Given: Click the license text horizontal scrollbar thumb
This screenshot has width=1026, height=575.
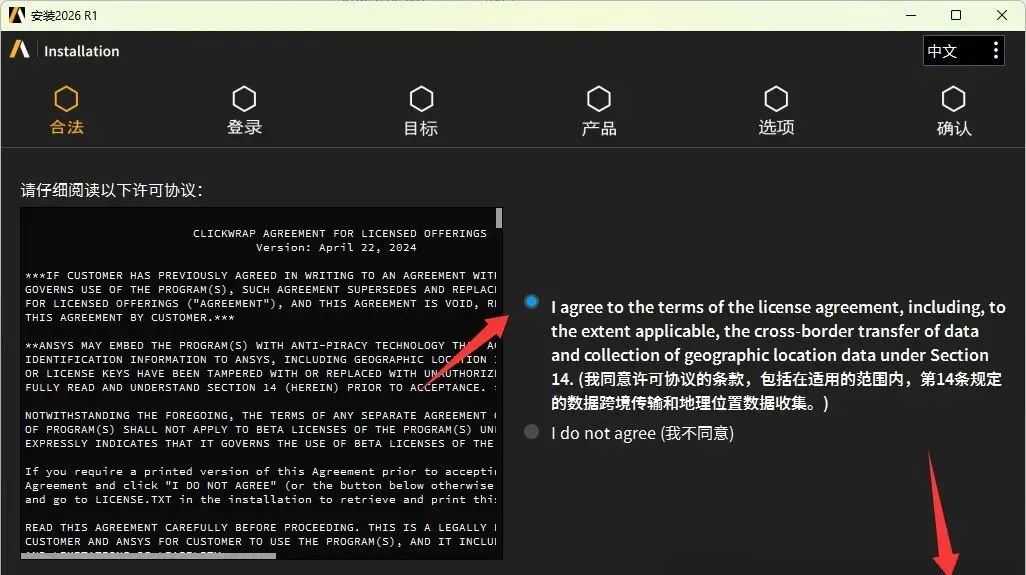Looking at the screenshot, I should coord(149,556).
